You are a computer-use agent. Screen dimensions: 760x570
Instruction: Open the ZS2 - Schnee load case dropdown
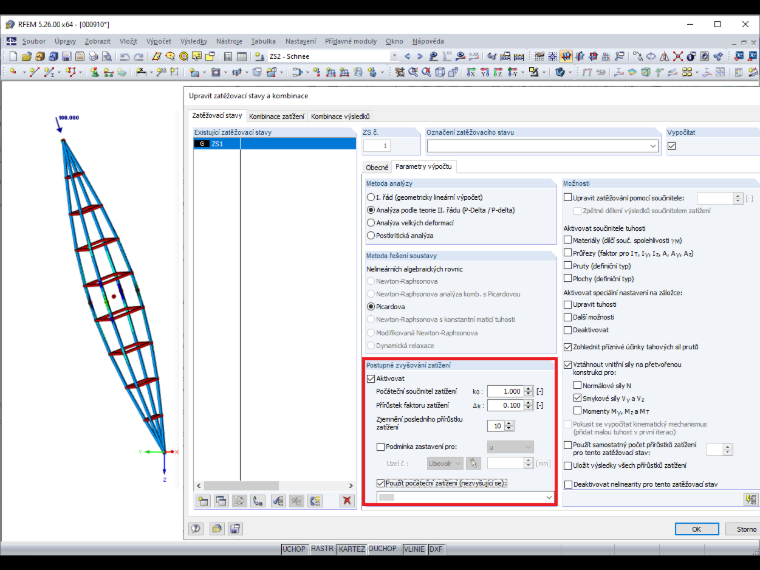coord(394,57)
